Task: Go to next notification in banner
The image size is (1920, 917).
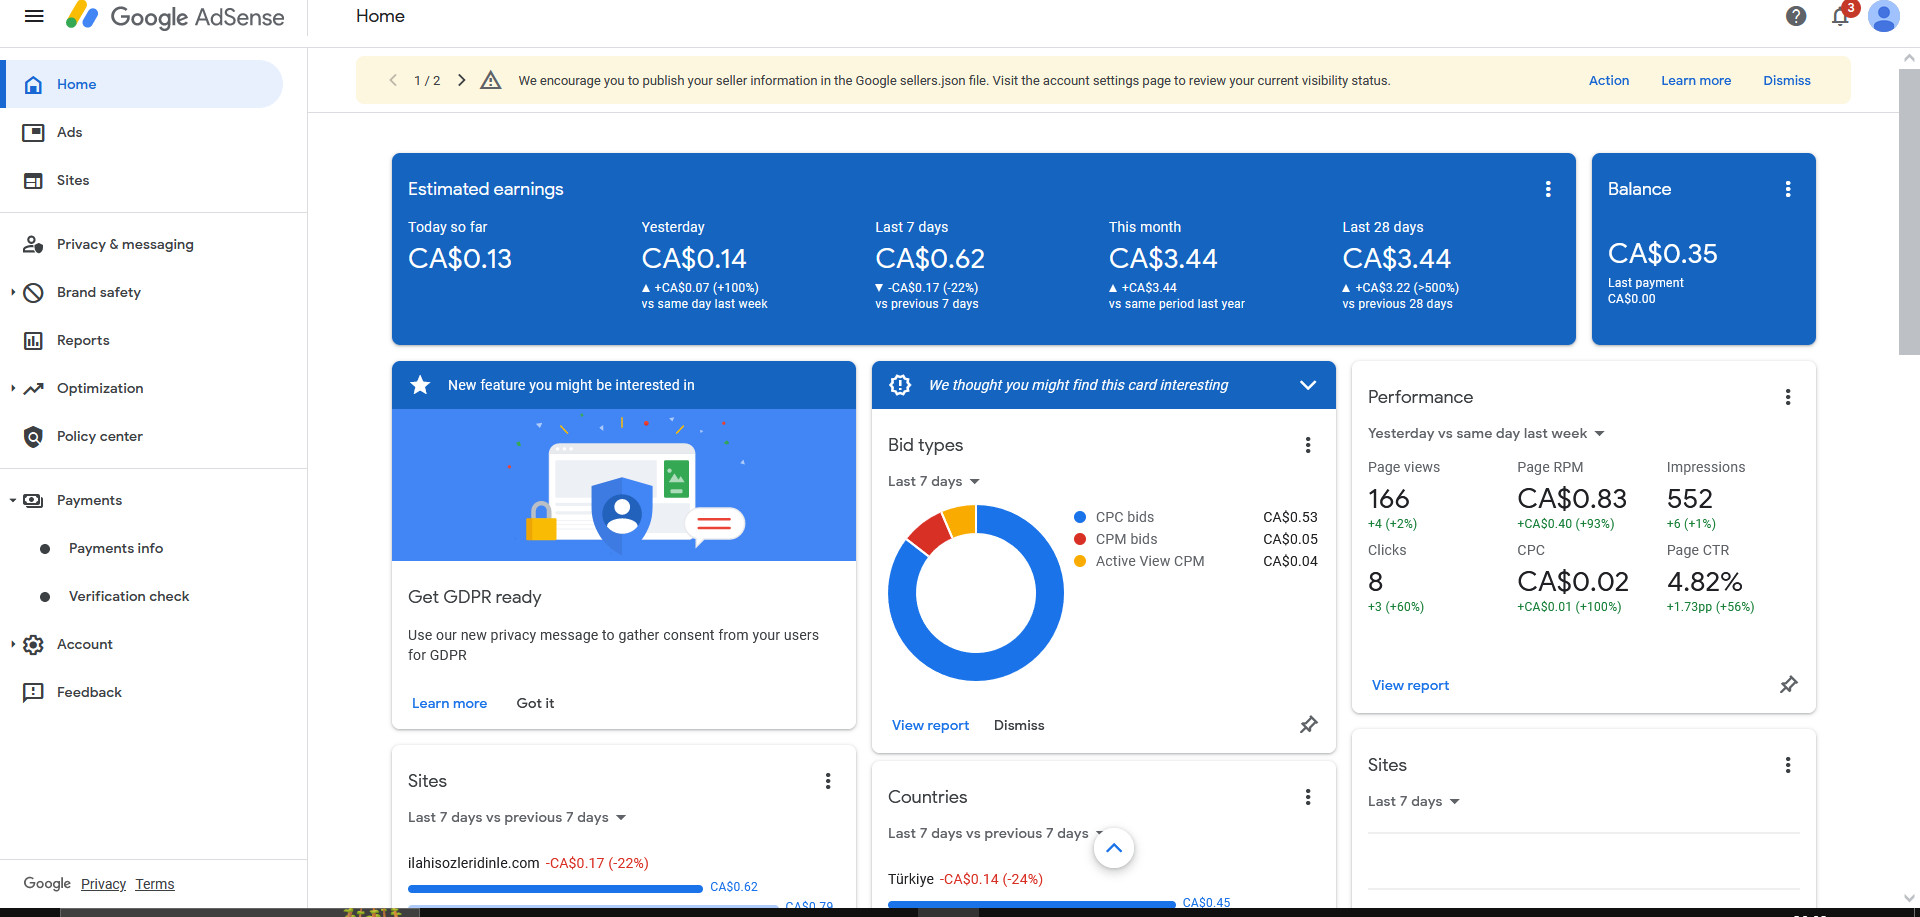Action: (461, 80)
